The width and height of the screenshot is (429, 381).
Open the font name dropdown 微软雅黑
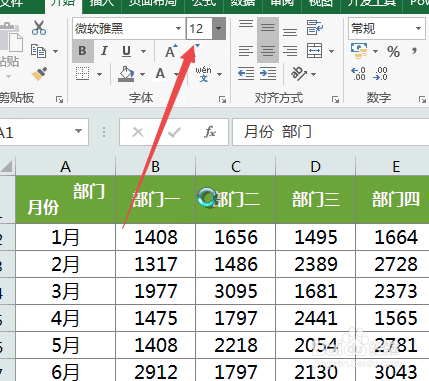click(178, 29)
